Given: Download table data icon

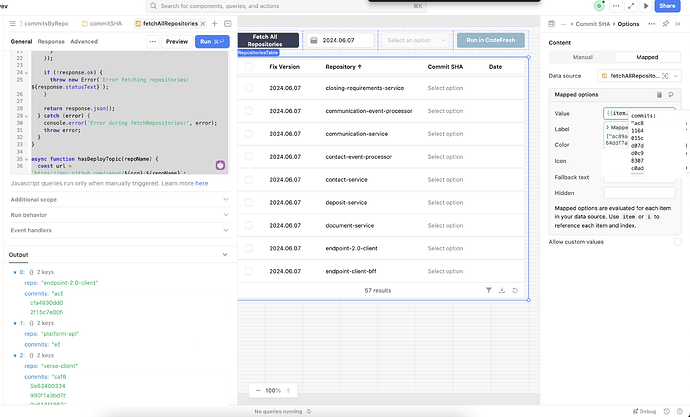Looking at the screenshot, I should click(x=502, y=290).
